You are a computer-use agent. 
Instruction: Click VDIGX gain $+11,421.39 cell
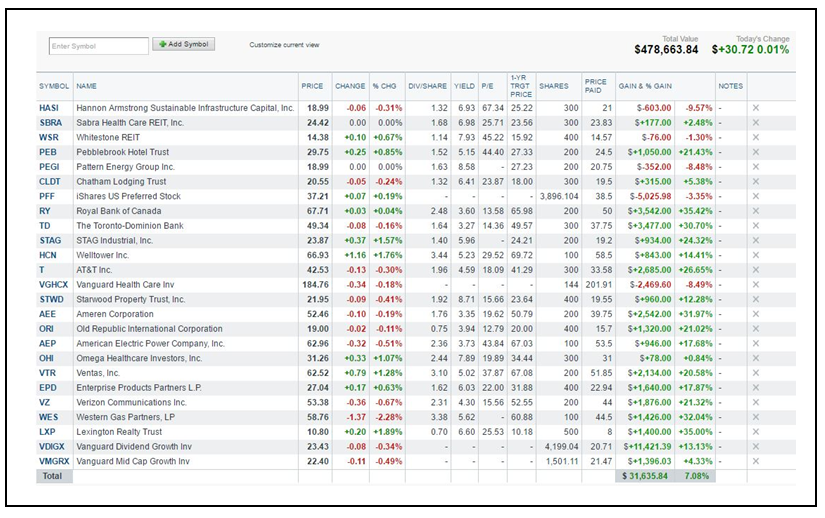(648, 446)
